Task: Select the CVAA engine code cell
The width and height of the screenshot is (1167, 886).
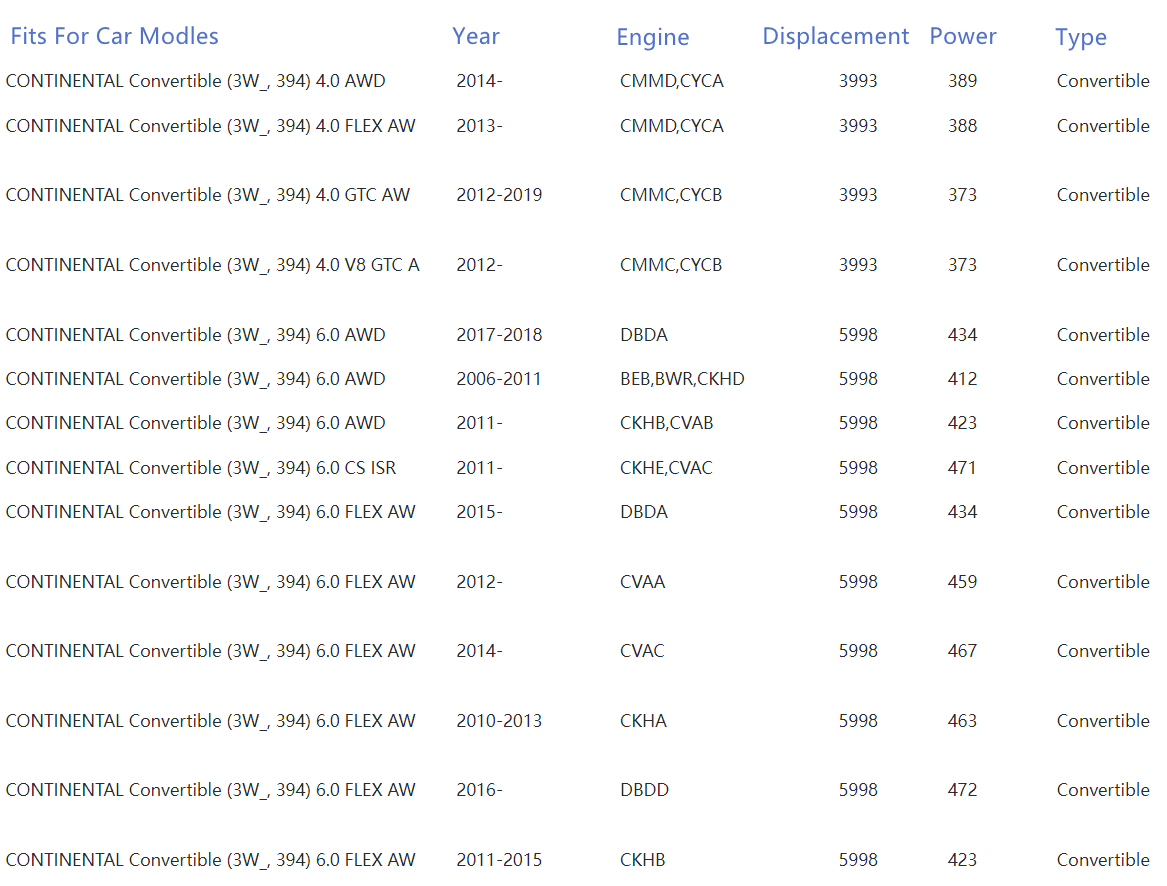Action: click(x=642, y=582)
